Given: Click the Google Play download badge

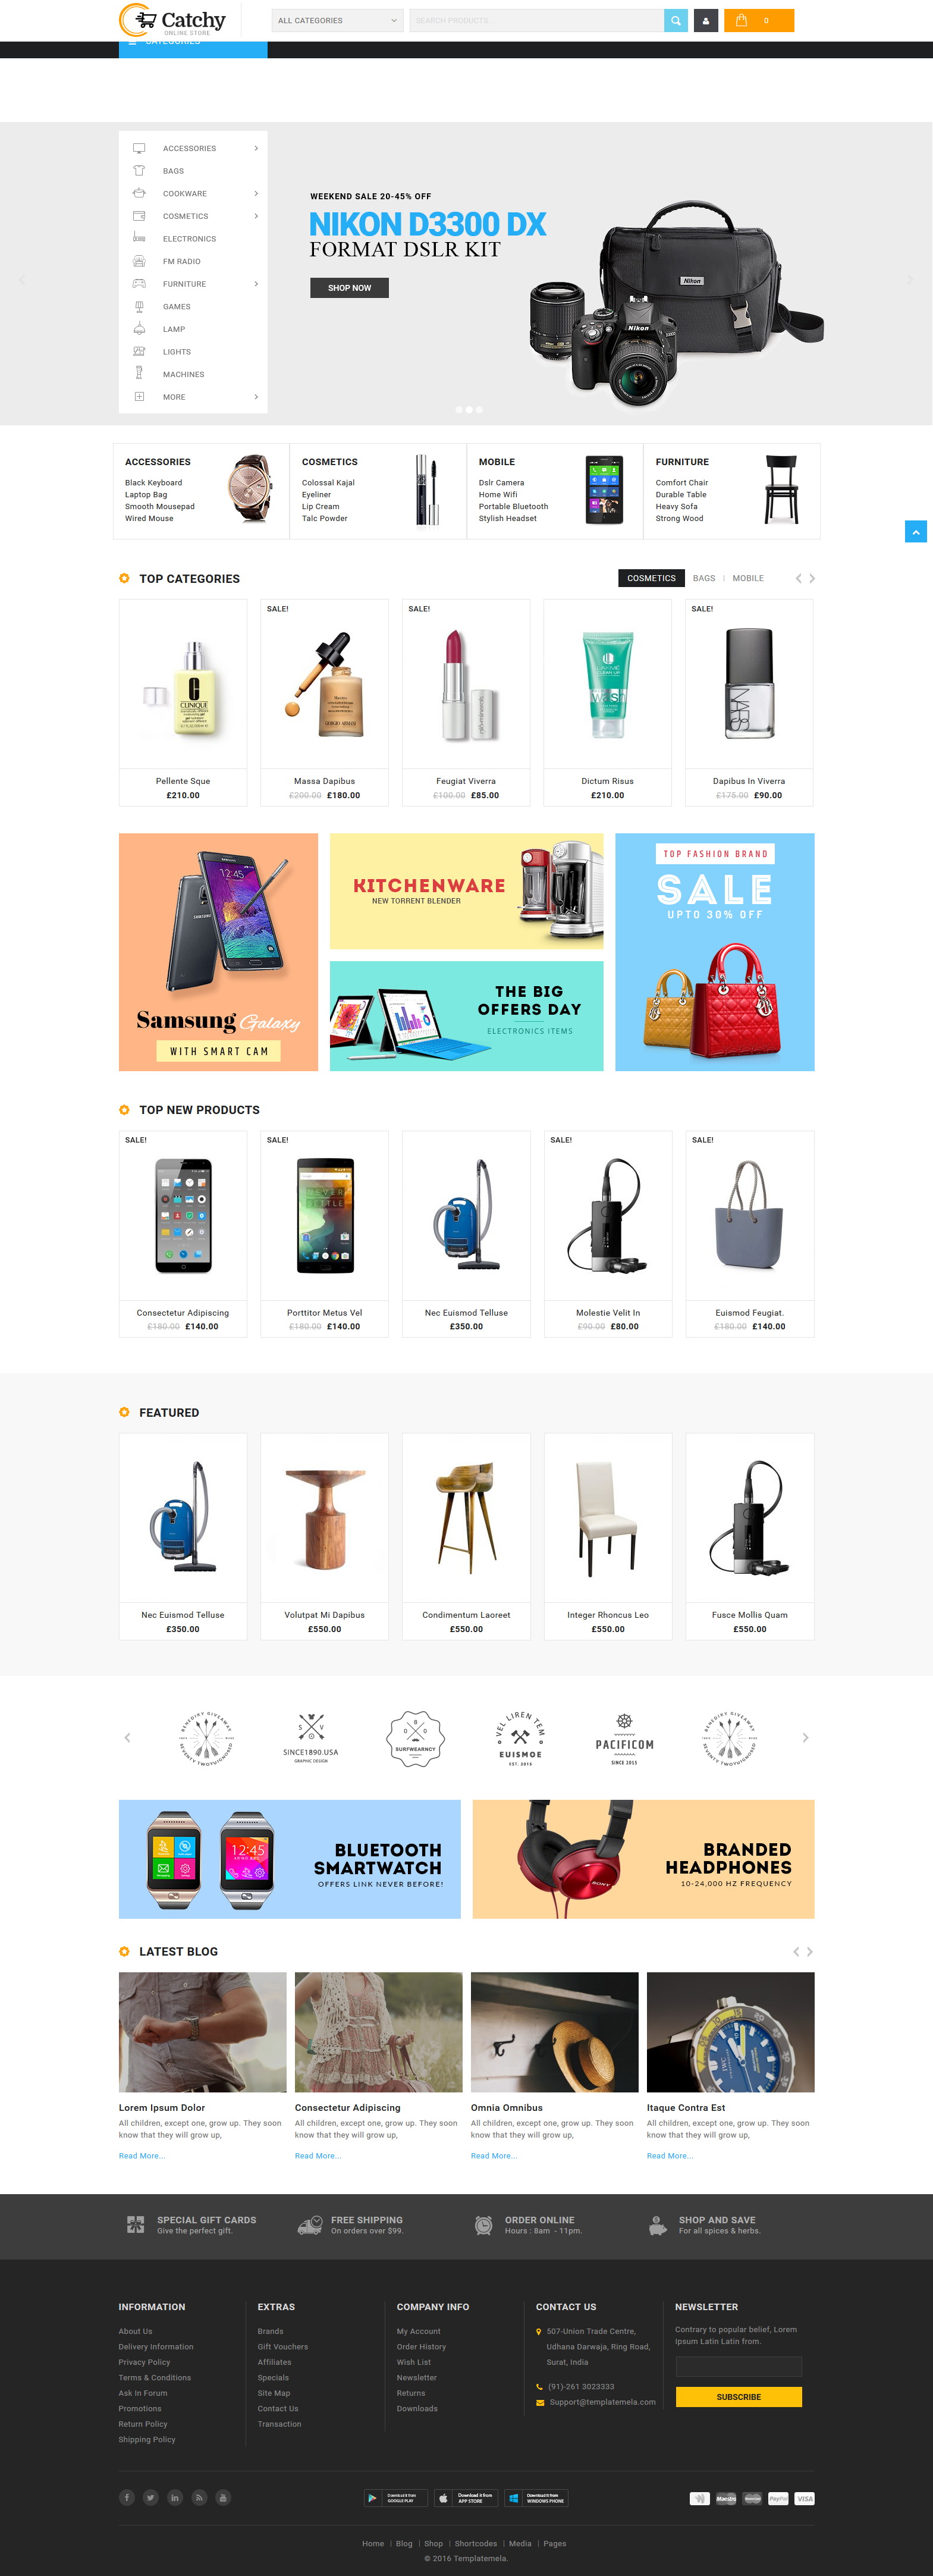Looking at the screenshot, I should click(x=396, y=2497).
